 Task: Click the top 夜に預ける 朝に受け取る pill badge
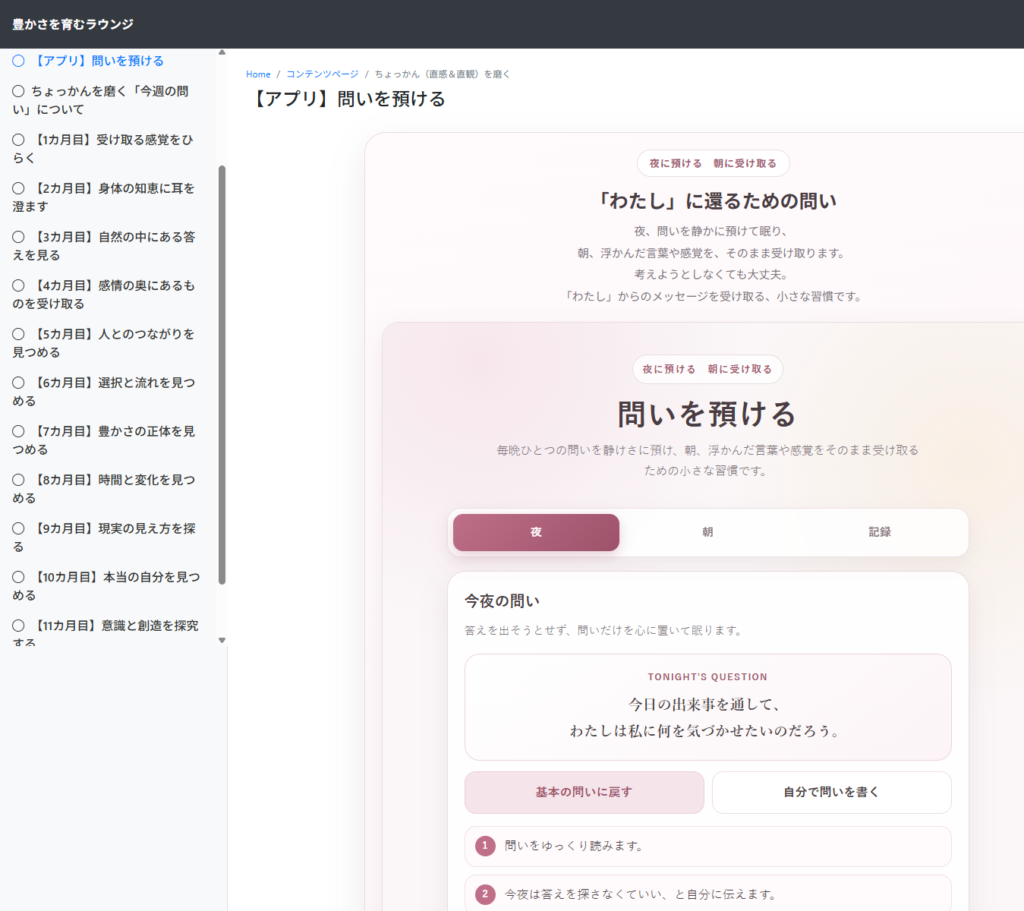[x=713, y=163]
